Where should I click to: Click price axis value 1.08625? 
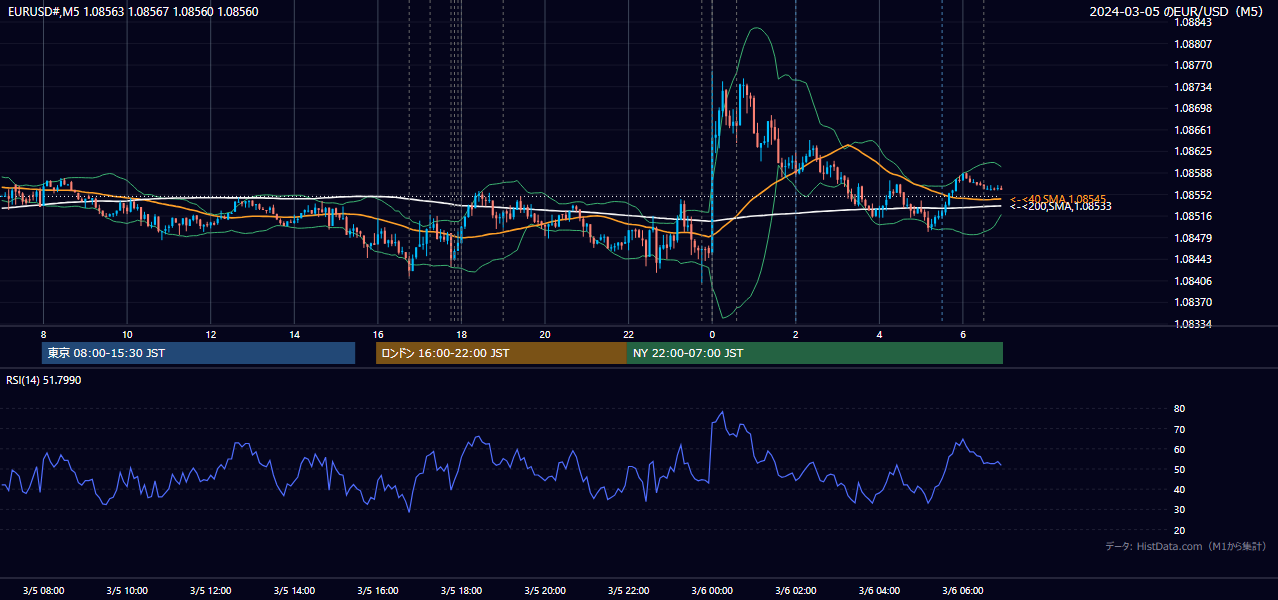[1193, 152]
